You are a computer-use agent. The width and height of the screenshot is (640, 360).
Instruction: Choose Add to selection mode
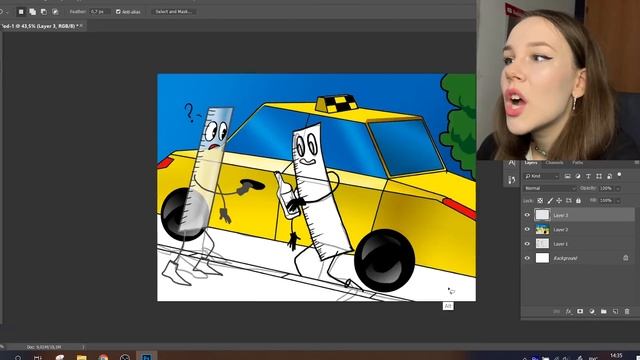[32, 12]
